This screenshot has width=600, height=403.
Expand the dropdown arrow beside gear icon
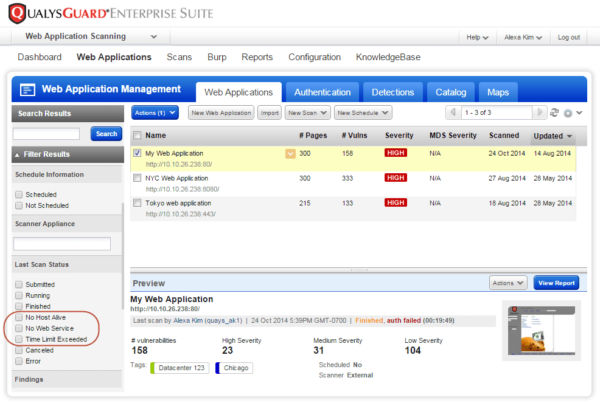pos(579,113)
